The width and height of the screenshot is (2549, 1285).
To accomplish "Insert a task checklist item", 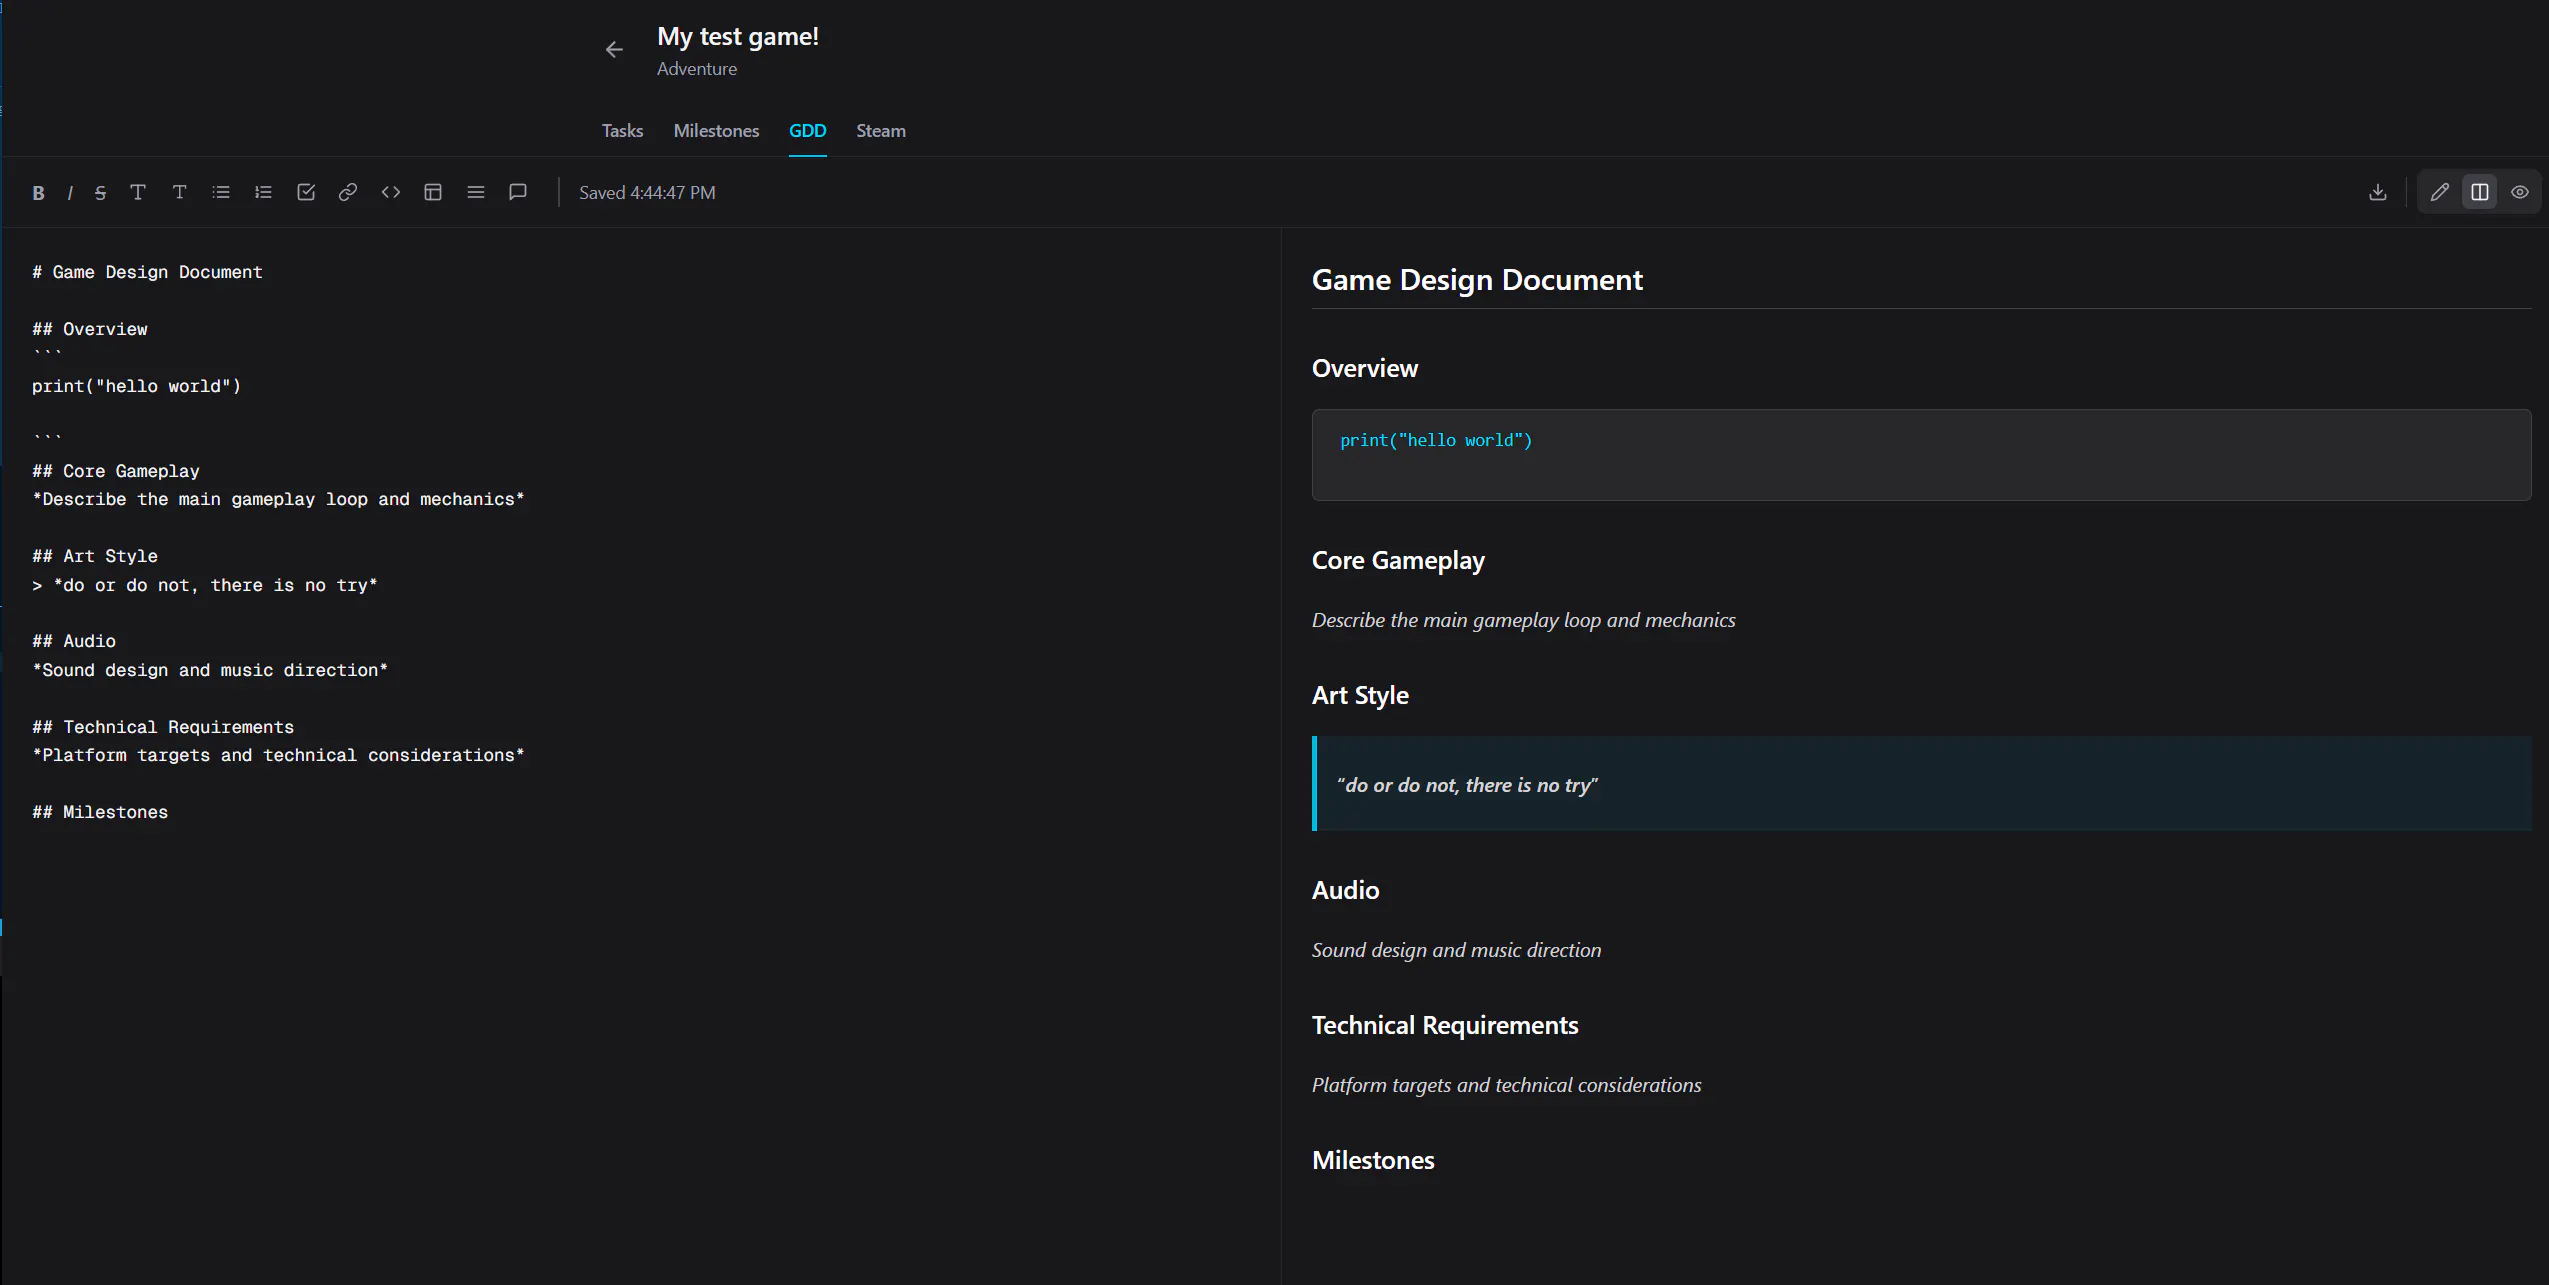I will pyautogui.click(x=306, y=192).
